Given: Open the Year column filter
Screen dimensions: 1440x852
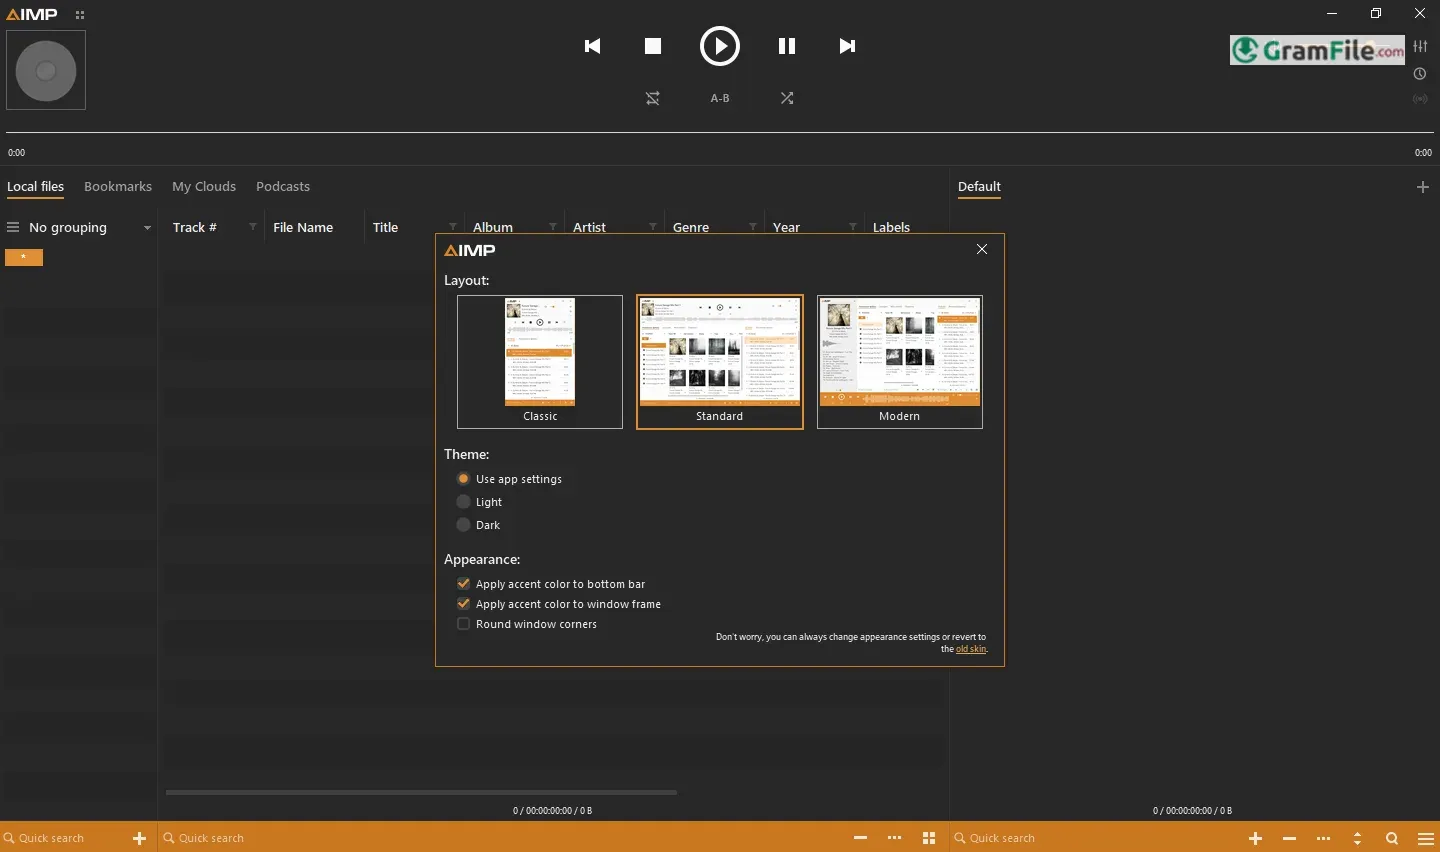Looking at the screenshot, I should point(853,227).
